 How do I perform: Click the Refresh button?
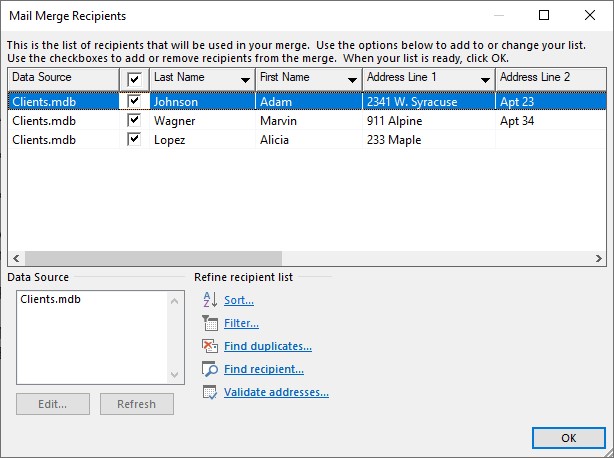(137, 404)
